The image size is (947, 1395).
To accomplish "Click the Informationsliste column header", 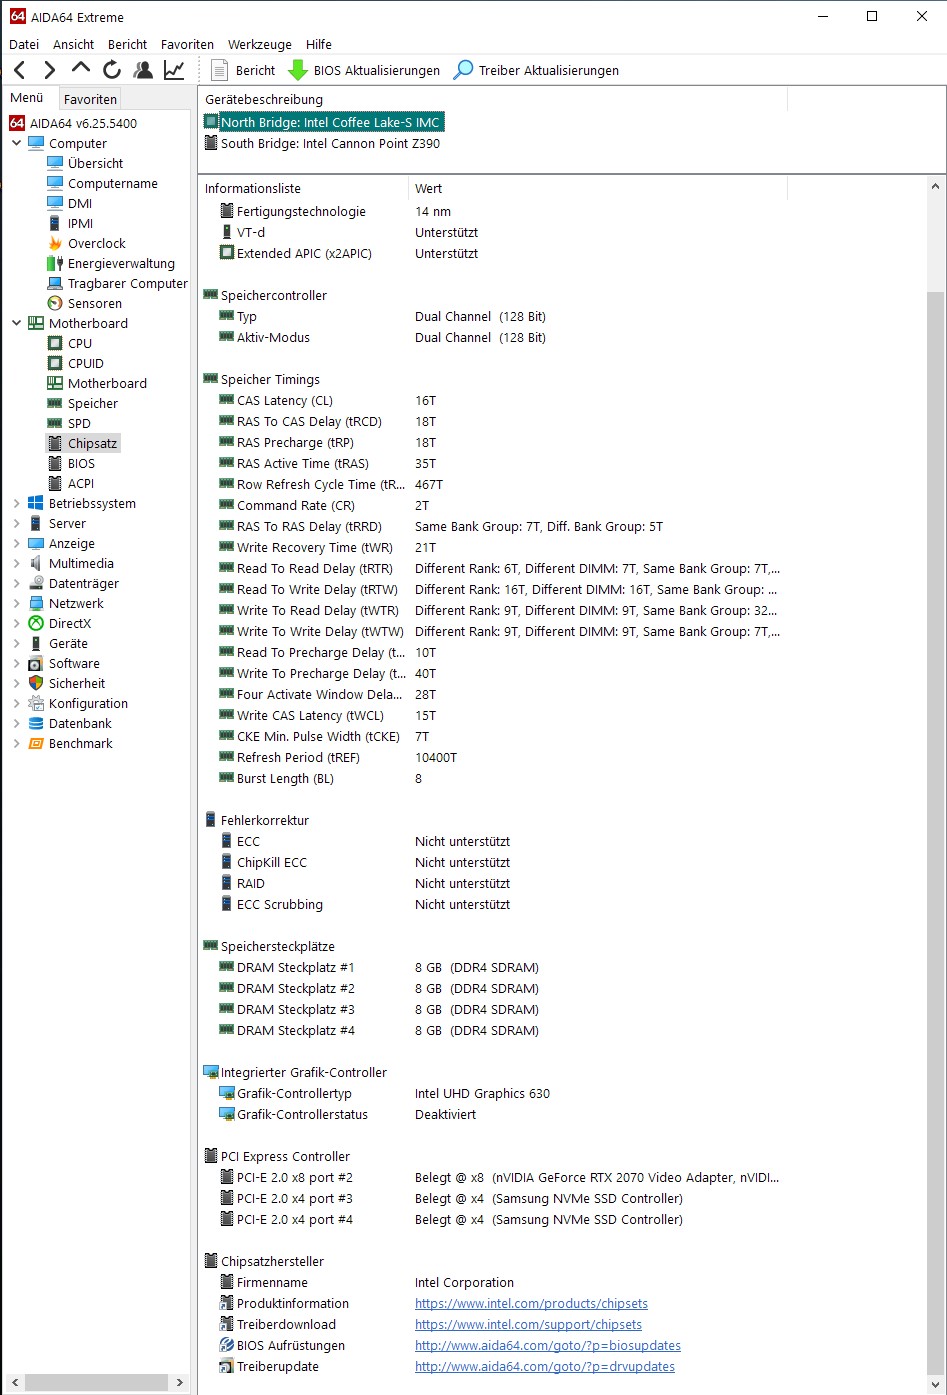I will tap(304, 188).
